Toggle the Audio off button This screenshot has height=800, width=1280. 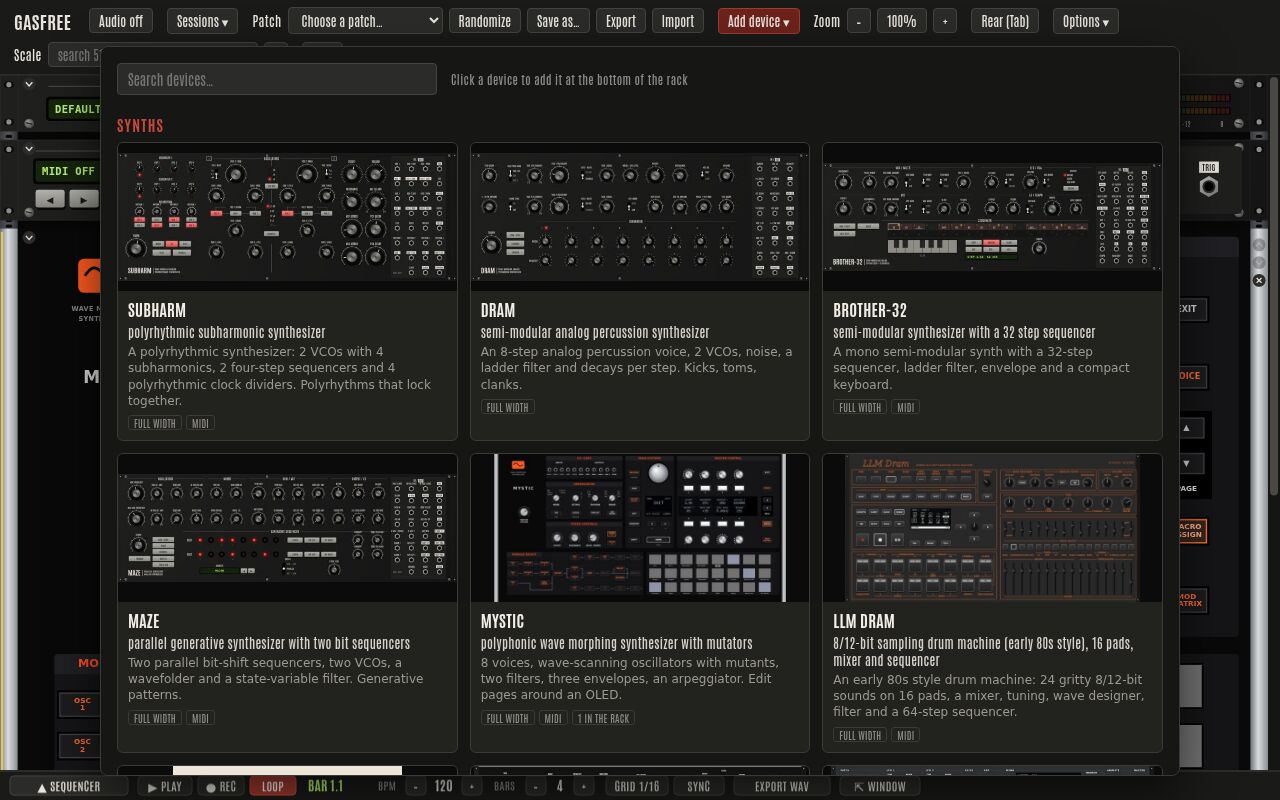(121, 21)
